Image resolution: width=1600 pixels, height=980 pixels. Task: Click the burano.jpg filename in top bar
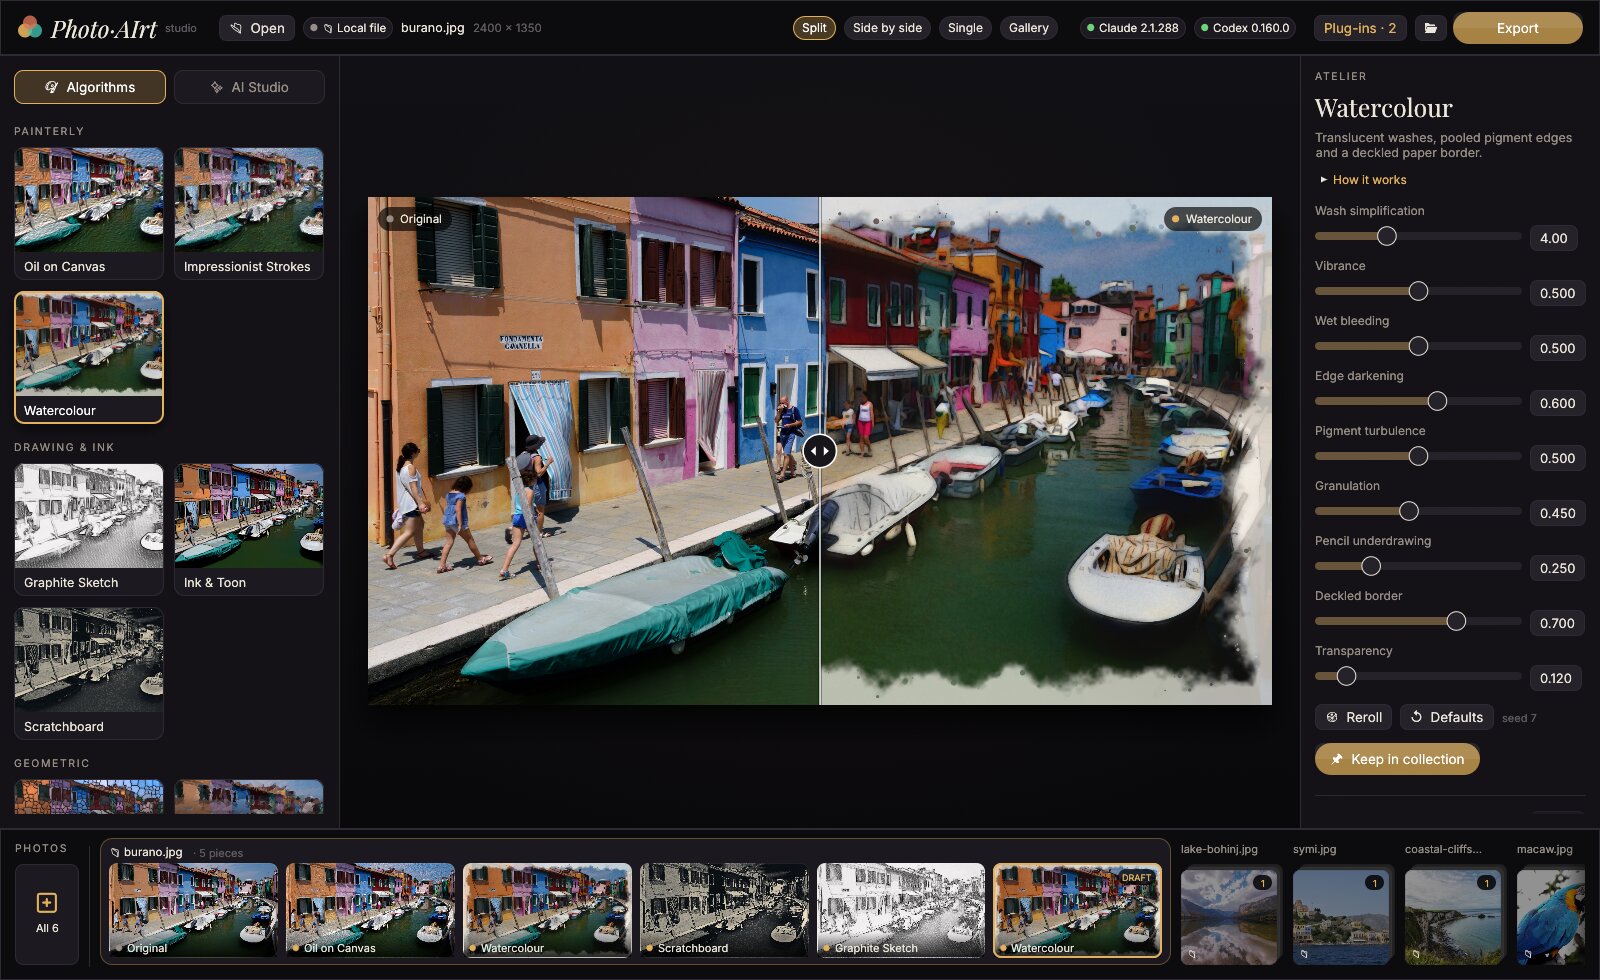tap(433, 28)
